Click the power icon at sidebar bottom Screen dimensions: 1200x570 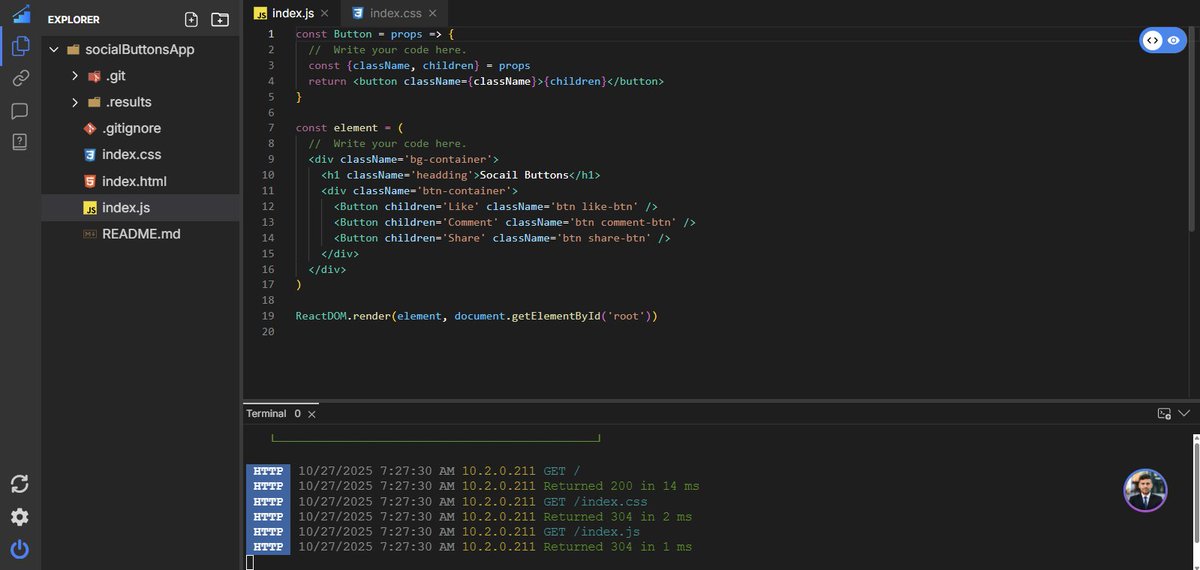point(20,549)
